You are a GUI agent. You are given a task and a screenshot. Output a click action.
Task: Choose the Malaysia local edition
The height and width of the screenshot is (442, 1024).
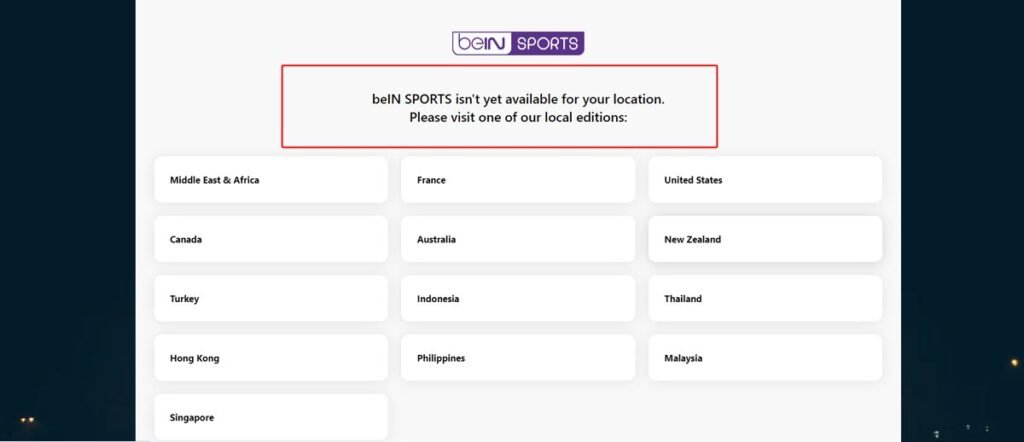pos(765,358)
